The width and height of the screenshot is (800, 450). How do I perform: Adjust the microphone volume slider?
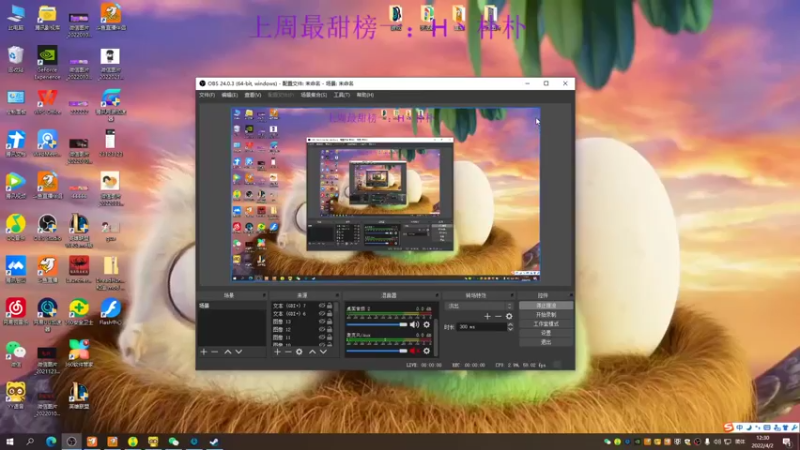pyautogui.click(x=377, y=351)
